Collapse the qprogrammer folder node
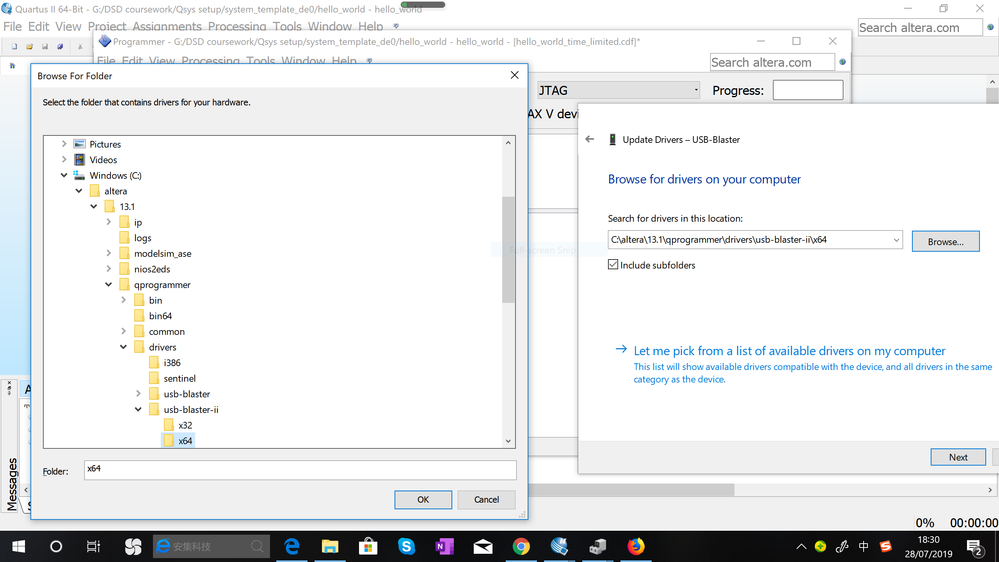The image size is (999, 562). pyautogui.click(x=108, y=284)
